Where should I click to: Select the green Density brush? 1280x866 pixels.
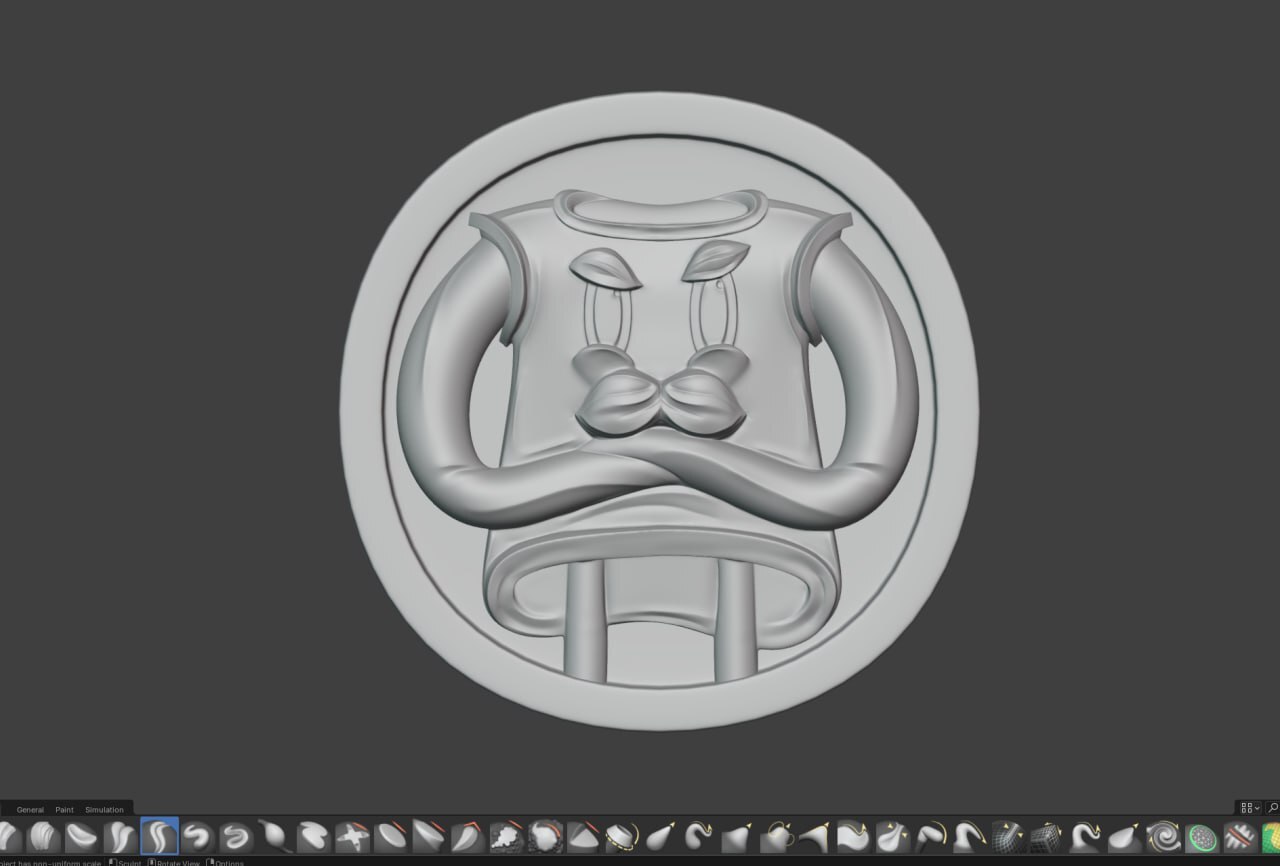[x=1201, y=836]
